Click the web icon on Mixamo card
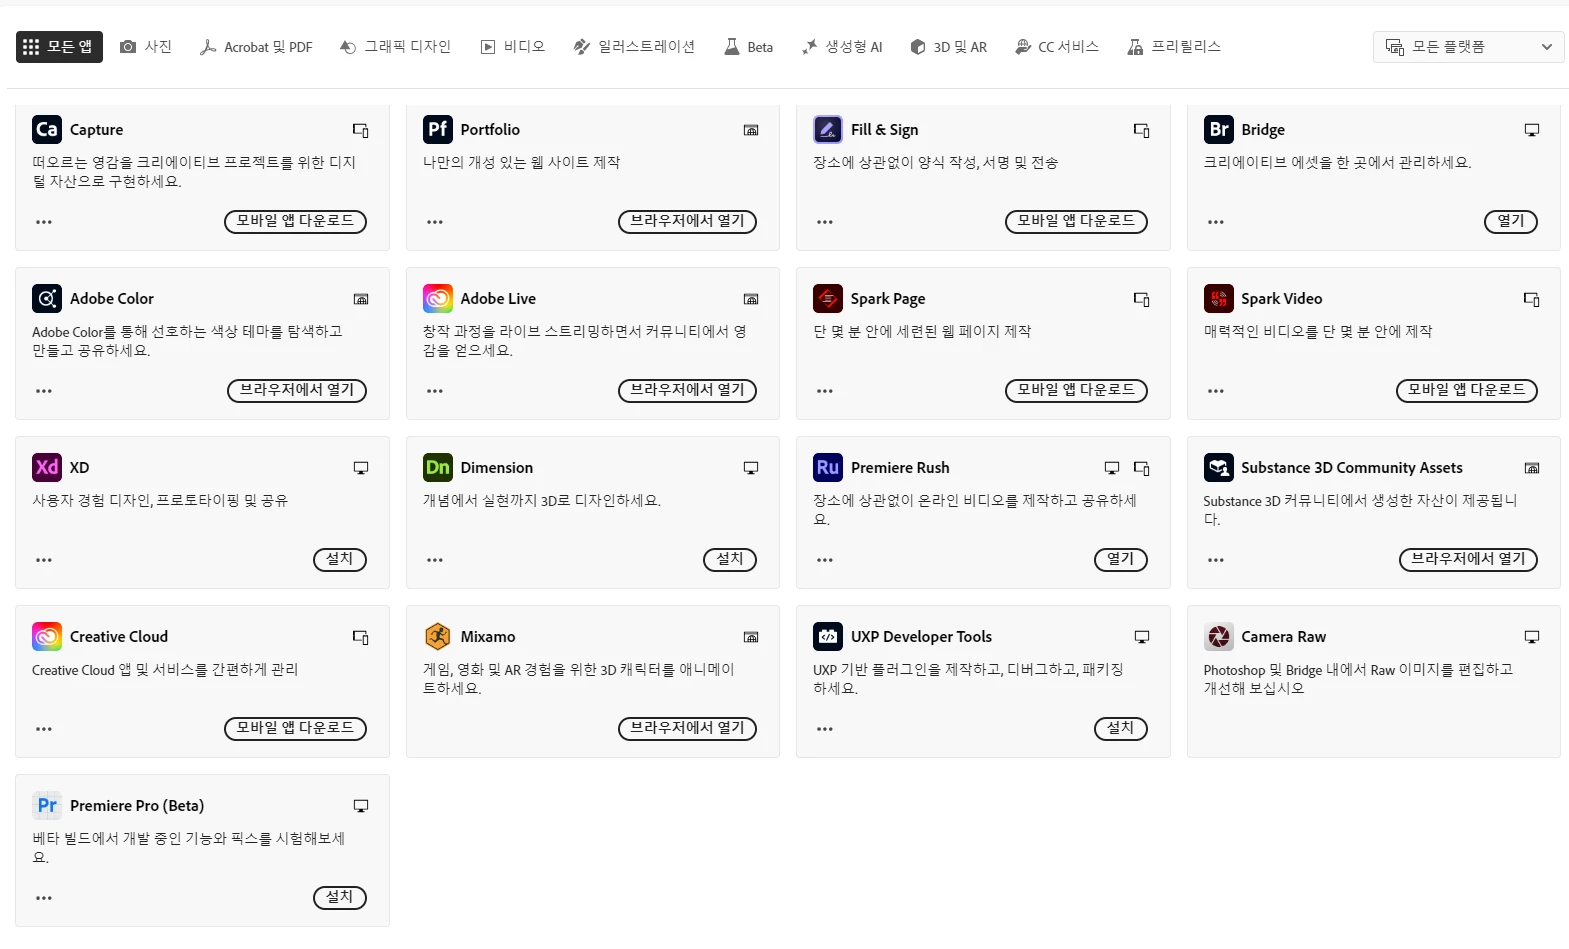This screenshot has height=949, width=1569. tap(751, 637)
